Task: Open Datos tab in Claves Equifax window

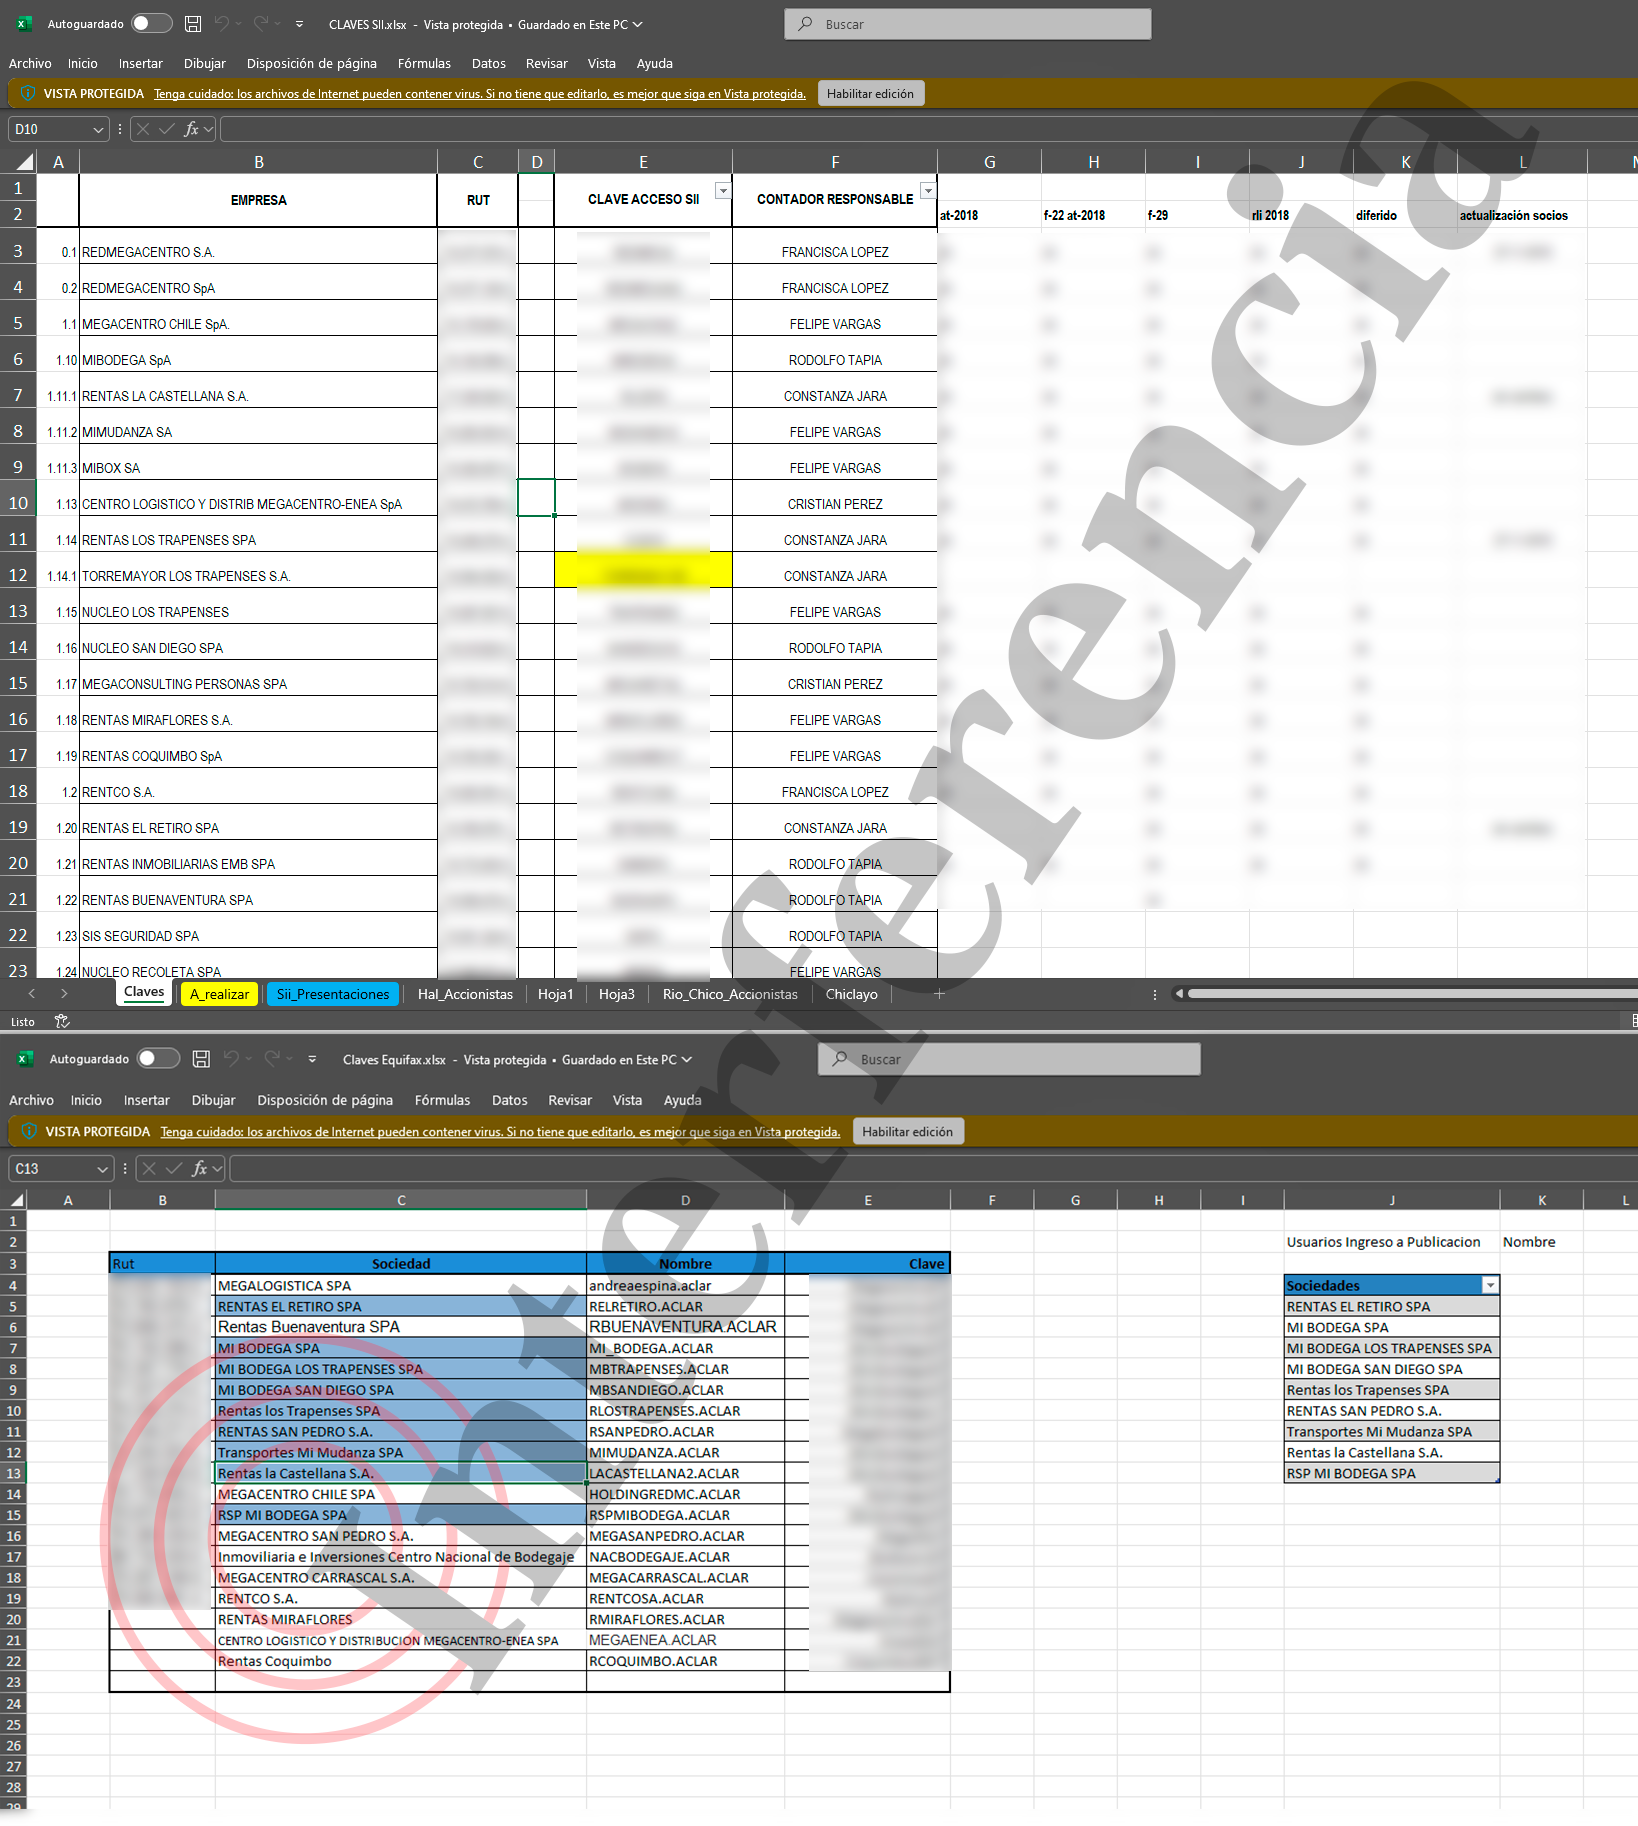Action: pos(509,1100)
